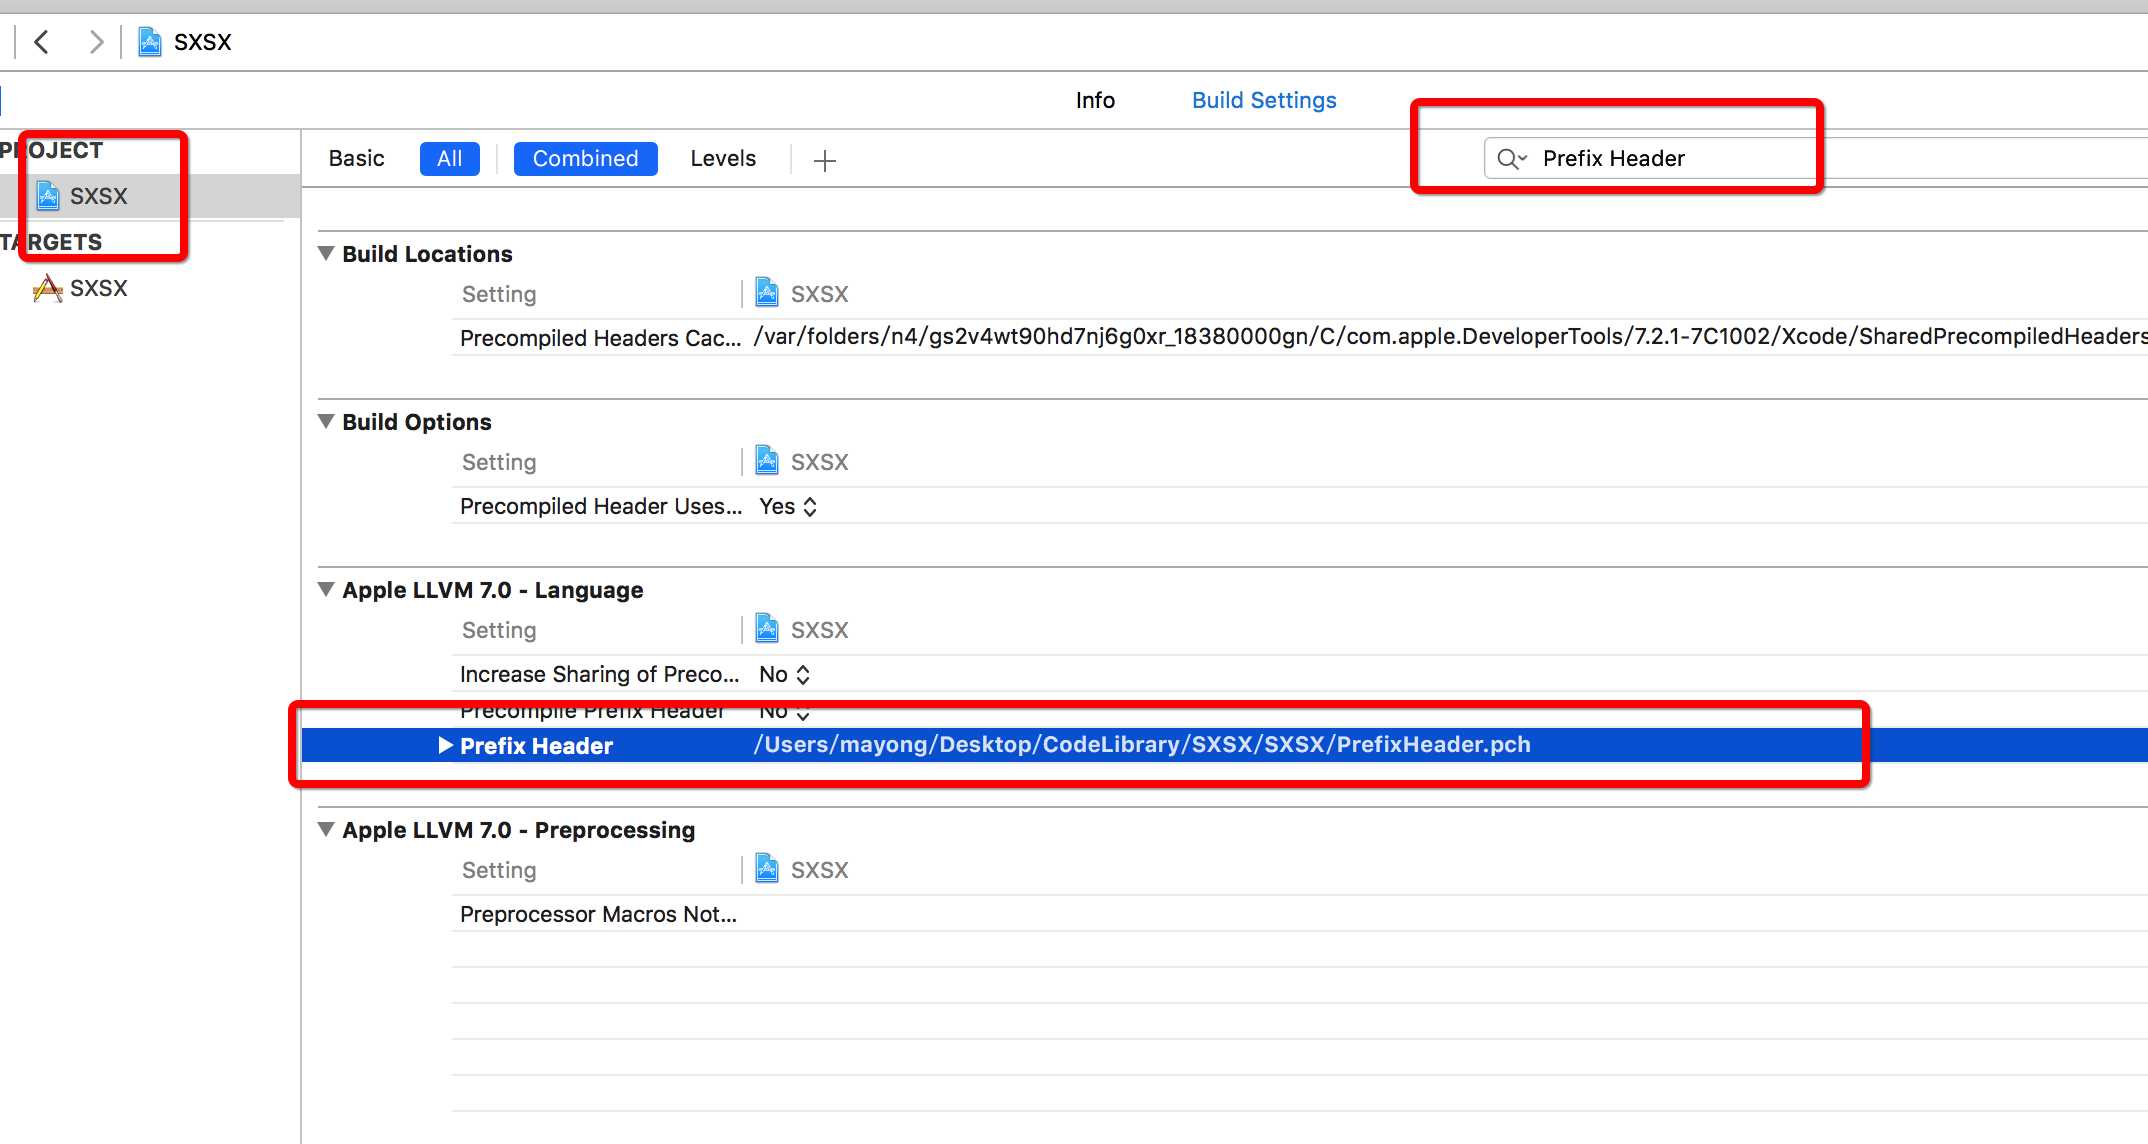The width and height of the screenshot is (2148, 1144).
Task: Switch to Combined view
Action: (585, 158)
